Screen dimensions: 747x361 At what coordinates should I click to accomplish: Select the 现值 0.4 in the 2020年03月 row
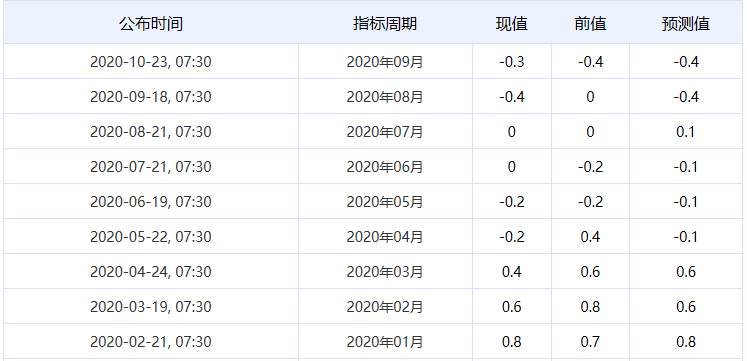[x=512, y=271]
